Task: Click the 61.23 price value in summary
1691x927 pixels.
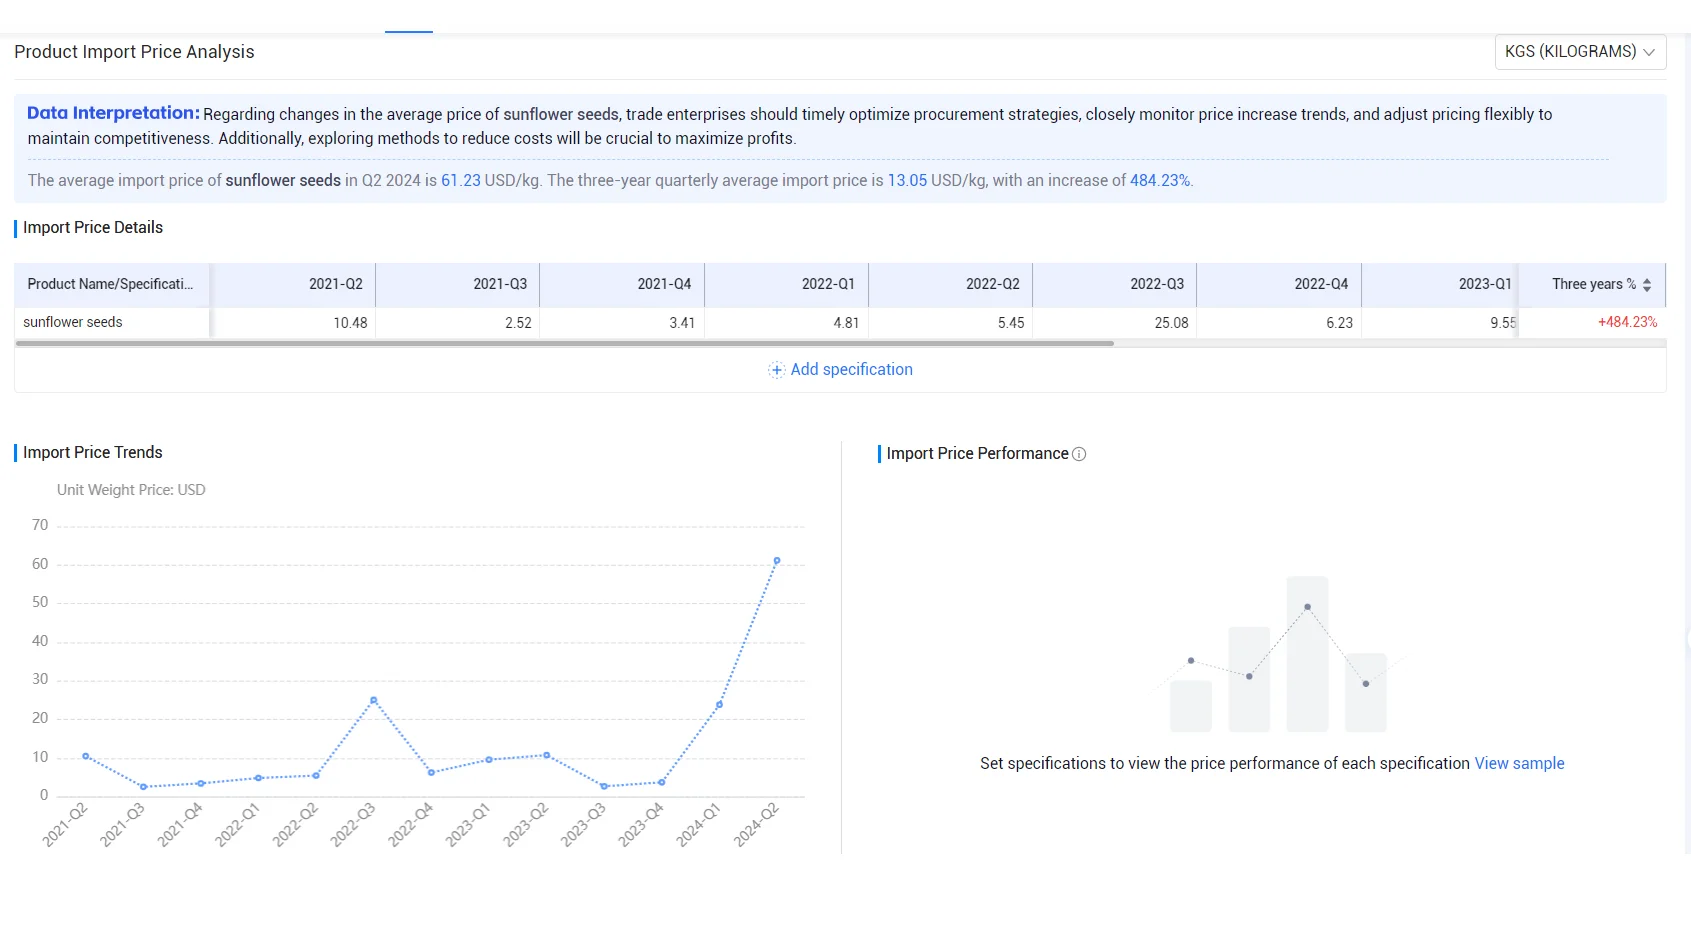Action: (461, 181)
